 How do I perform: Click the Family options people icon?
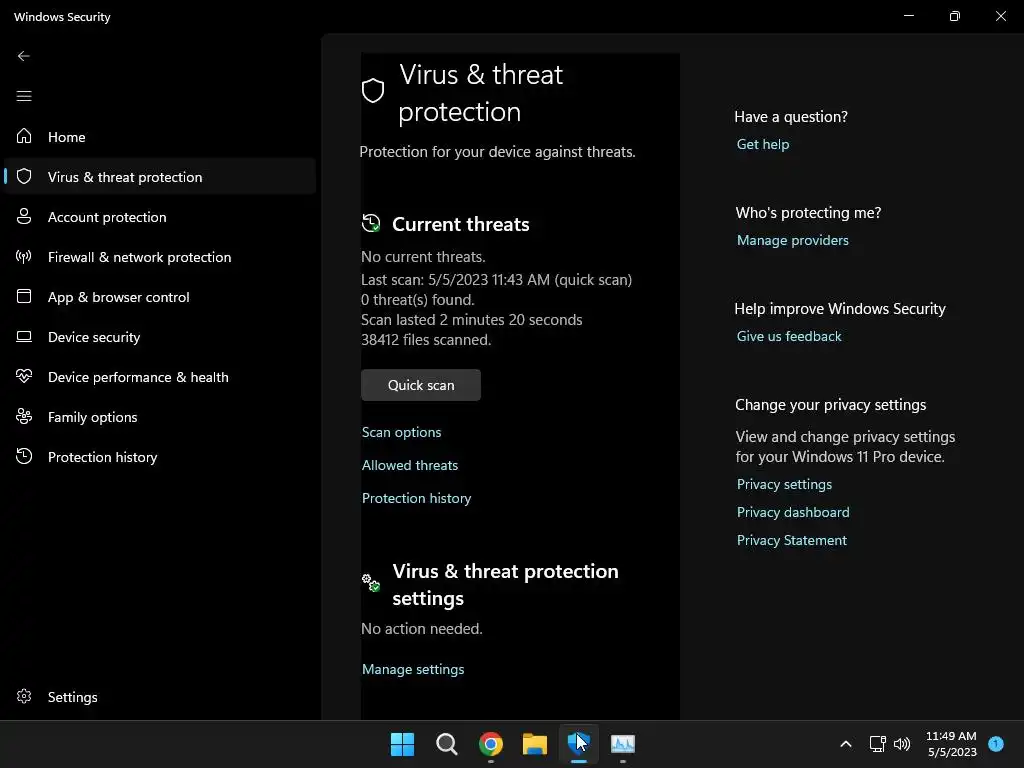pos(24,416)
